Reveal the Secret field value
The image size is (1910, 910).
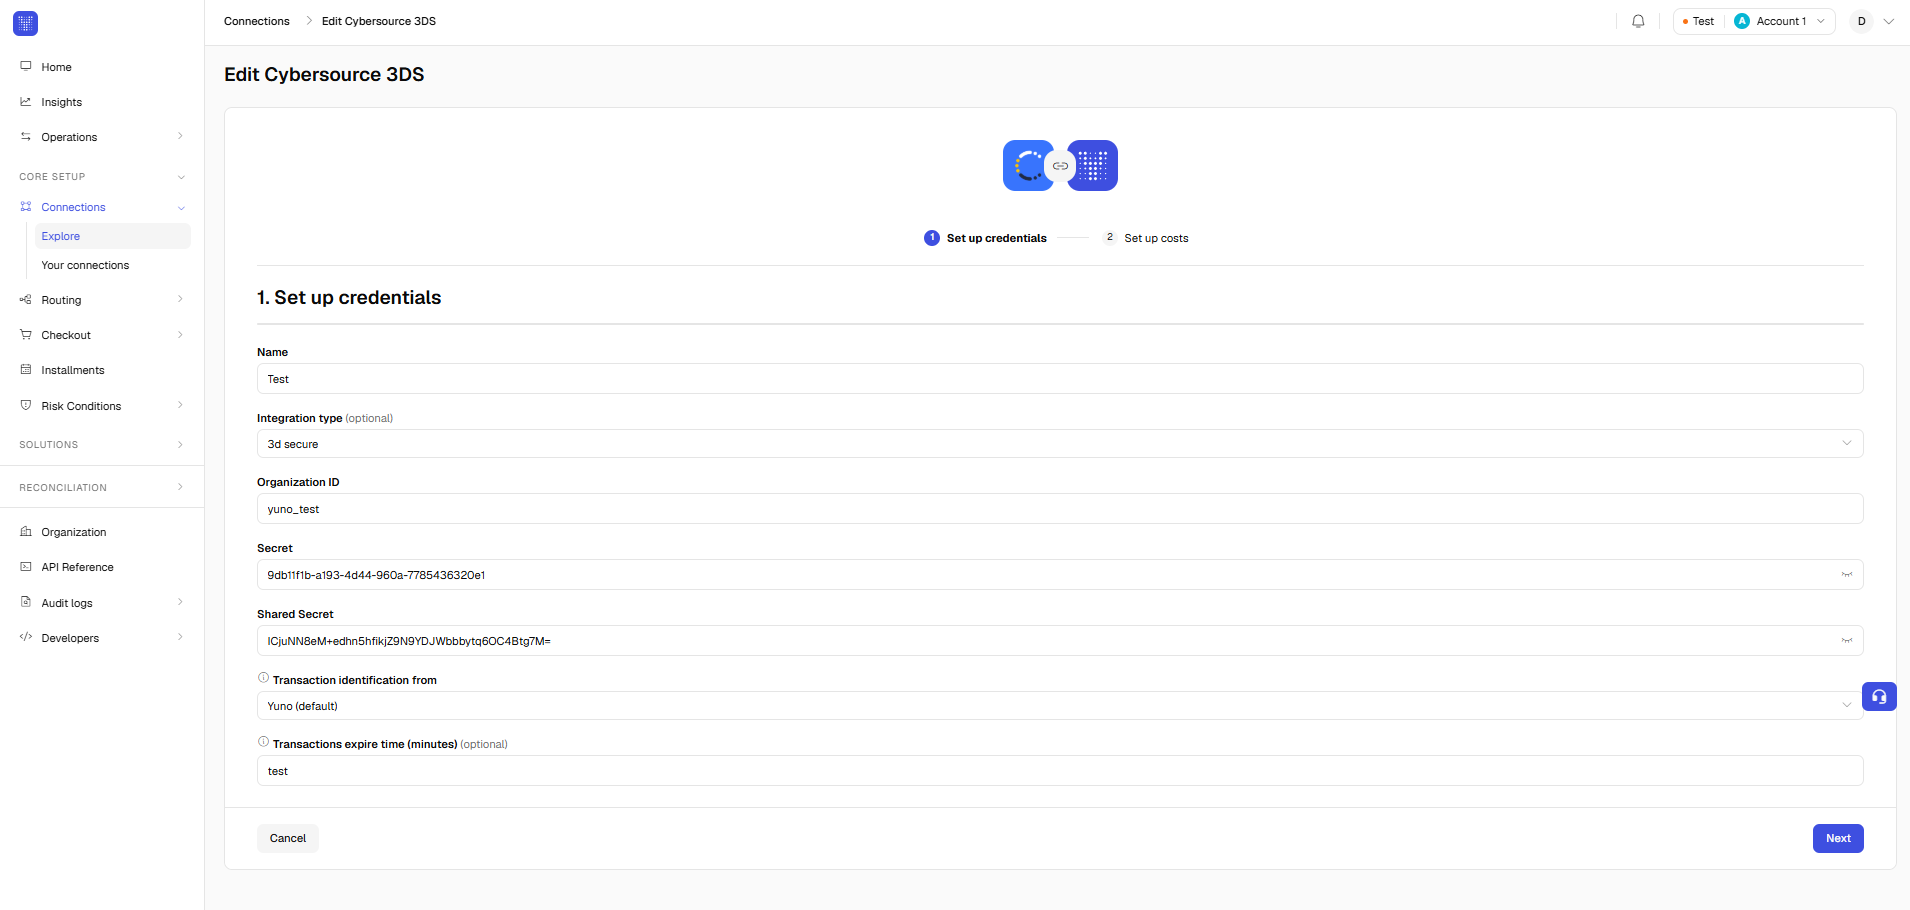coord(1846,575)
